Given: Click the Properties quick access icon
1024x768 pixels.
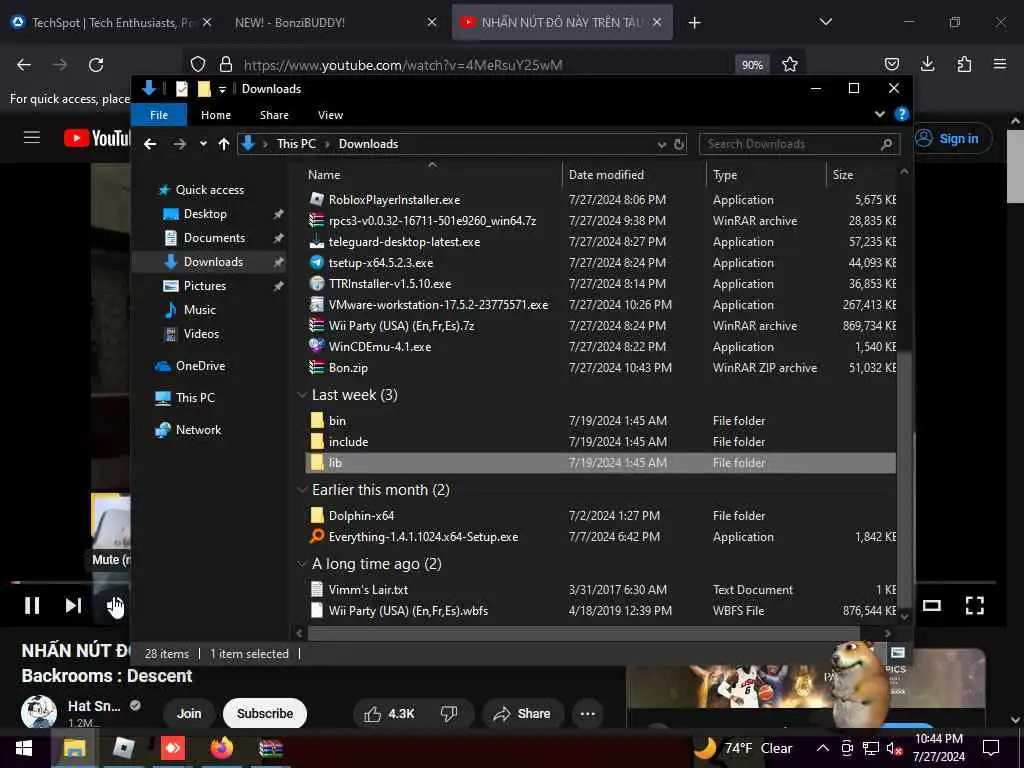Looking at the screenshot, I should [x=182, y=89].
